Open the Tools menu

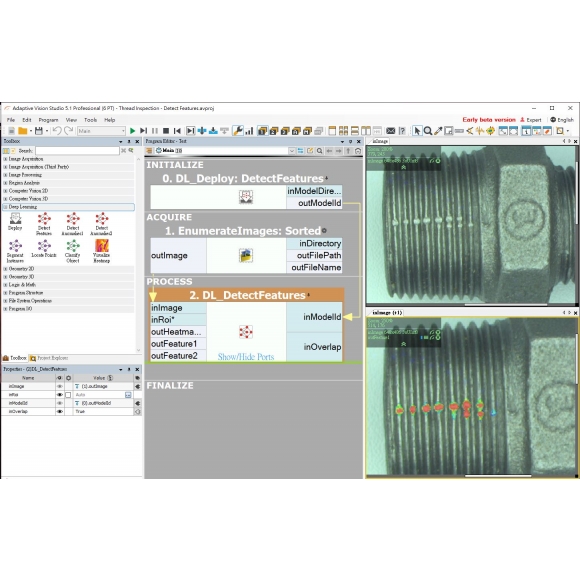tap(90, 120)
